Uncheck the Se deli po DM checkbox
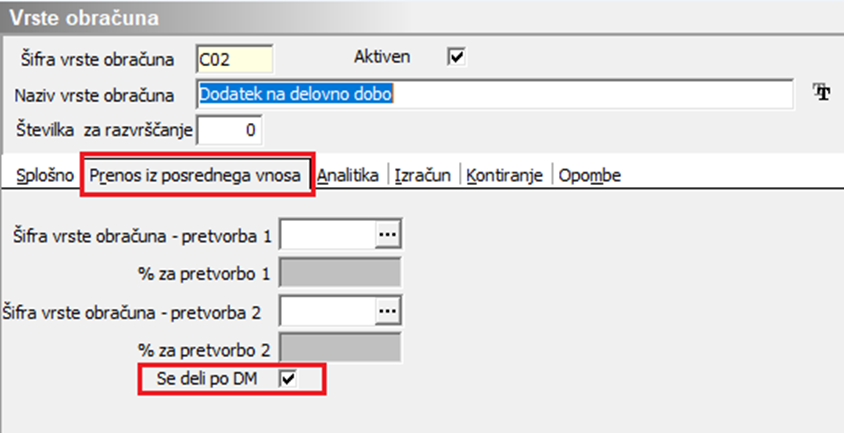This screenshot has height=433, width=844. point(288,379)
